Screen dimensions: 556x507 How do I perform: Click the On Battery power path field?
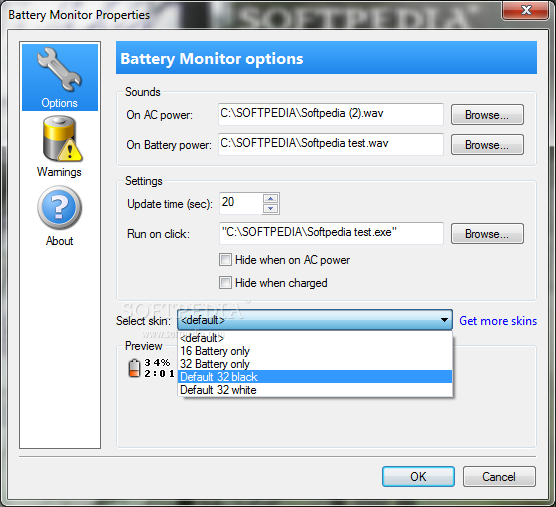point(331,144)
